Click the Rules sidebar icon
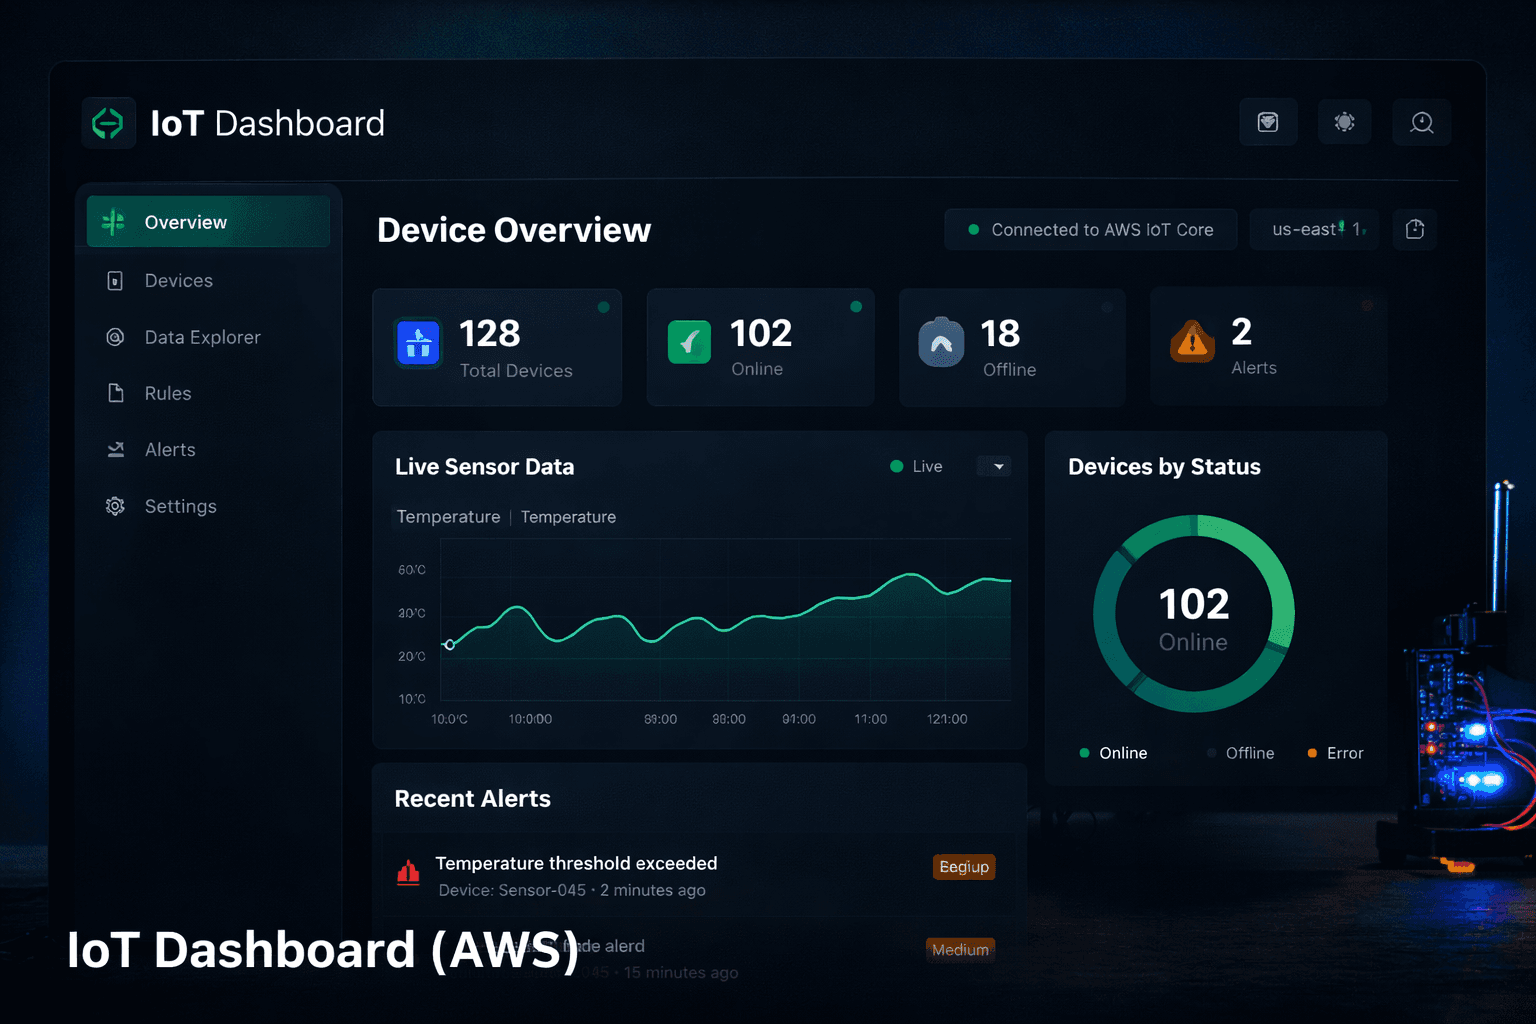Screen dimensions: 1536x1024 click(115, 393)
